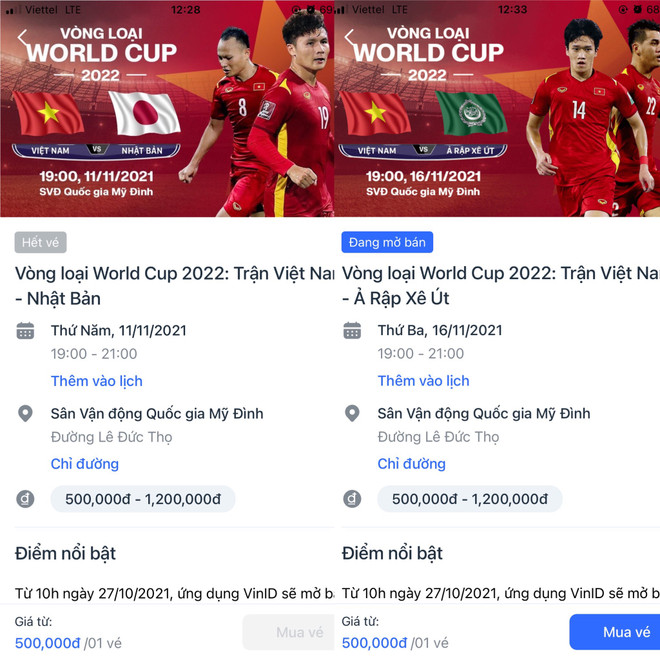The width and height of the screenshot is (660, 660).
Task: Click đồng currency icon on right screen
Action: [x=352, y=499]
